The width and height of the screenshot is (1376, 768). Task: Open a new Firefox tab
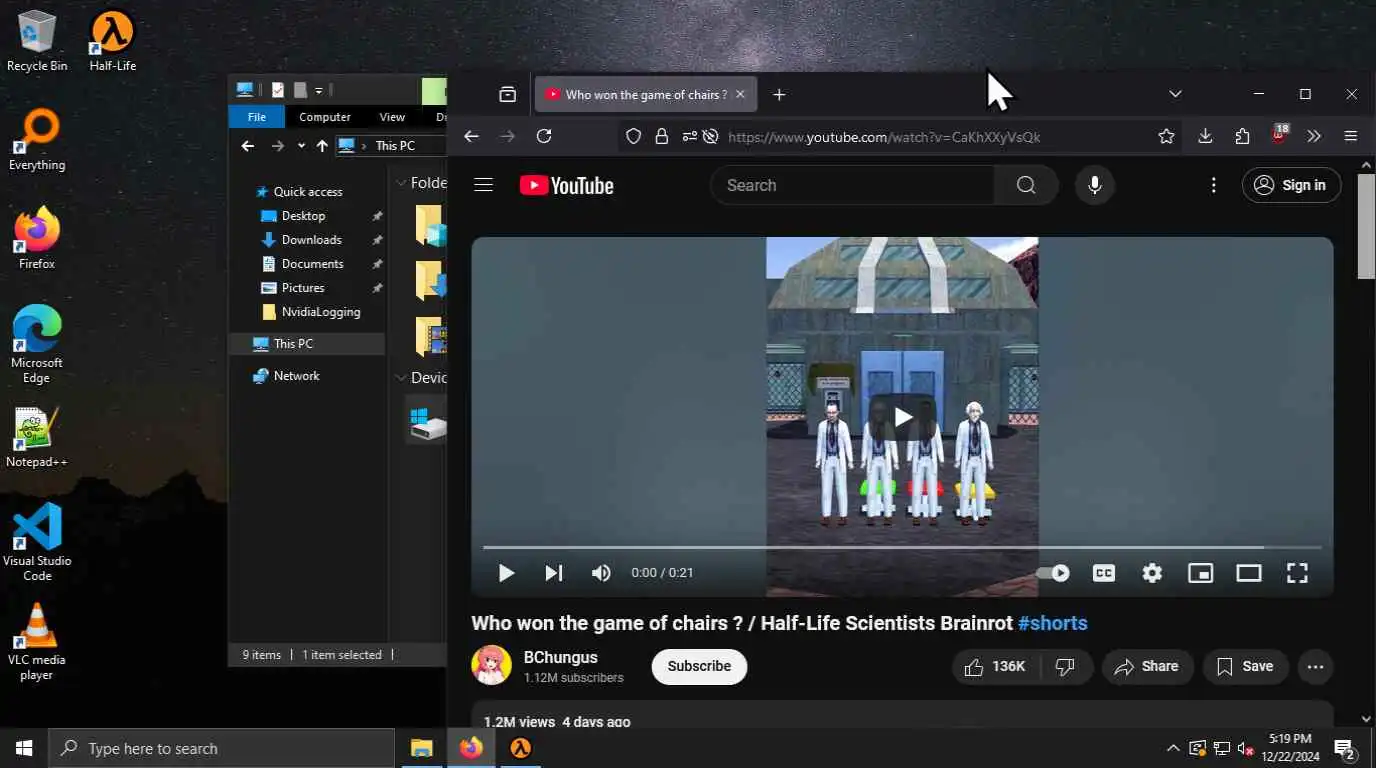[779, 94]
